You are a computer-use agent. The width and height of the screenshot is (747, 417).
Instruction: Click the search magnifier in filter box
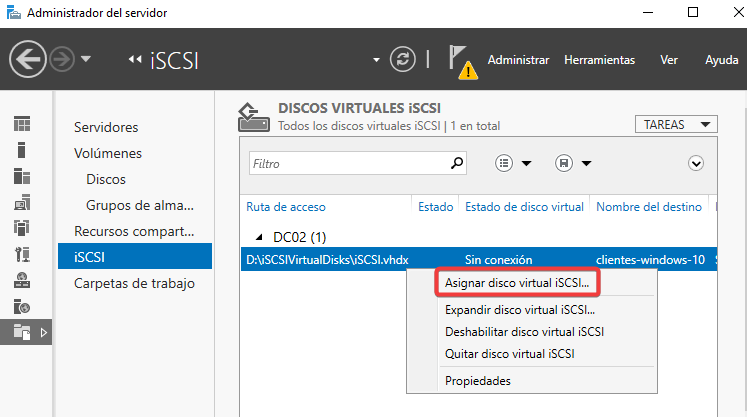click(457, 162)
